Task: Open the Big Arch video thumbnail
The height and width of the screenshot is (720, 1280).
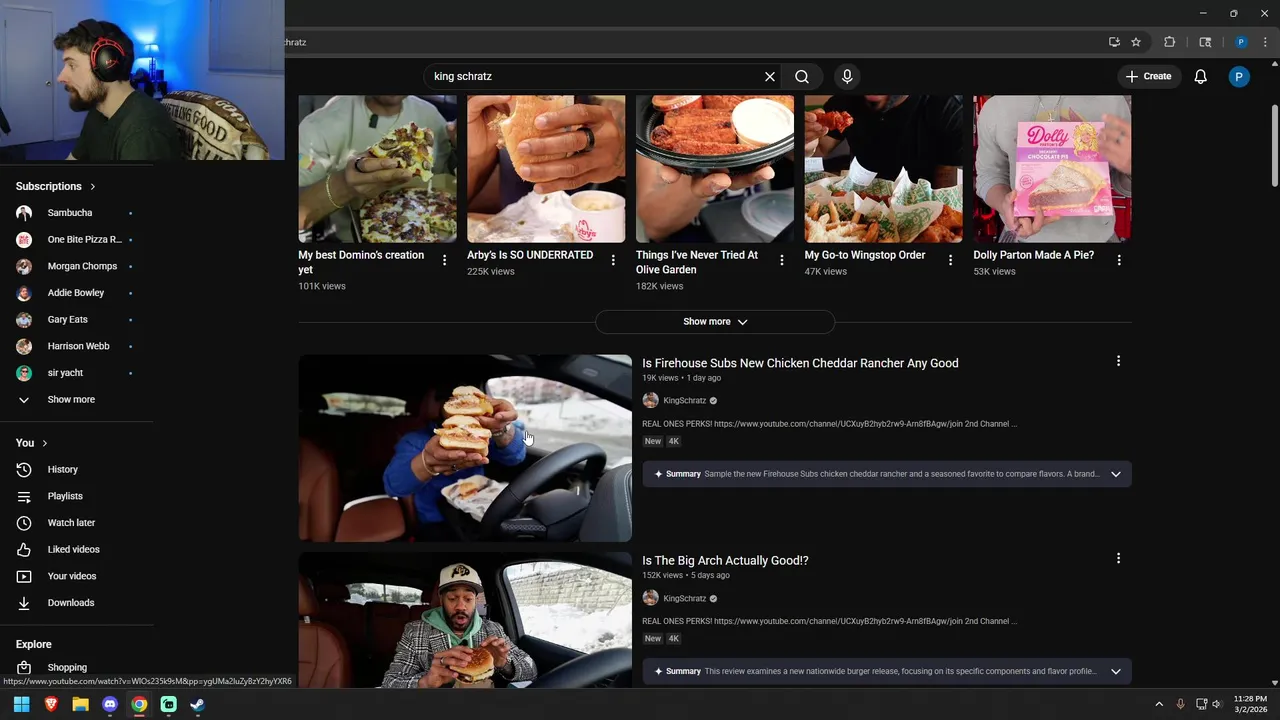Action: pyautogui.click(x=465, y=620)
